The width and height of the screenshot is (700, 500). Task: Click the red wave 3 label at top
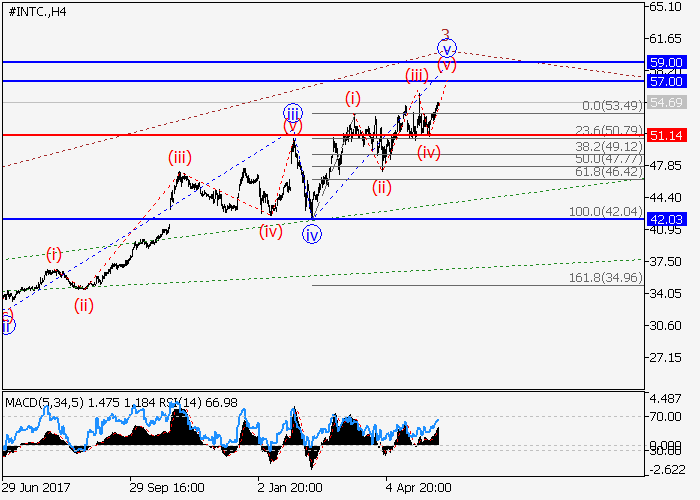pyautogui.click(x=446, y=33)
